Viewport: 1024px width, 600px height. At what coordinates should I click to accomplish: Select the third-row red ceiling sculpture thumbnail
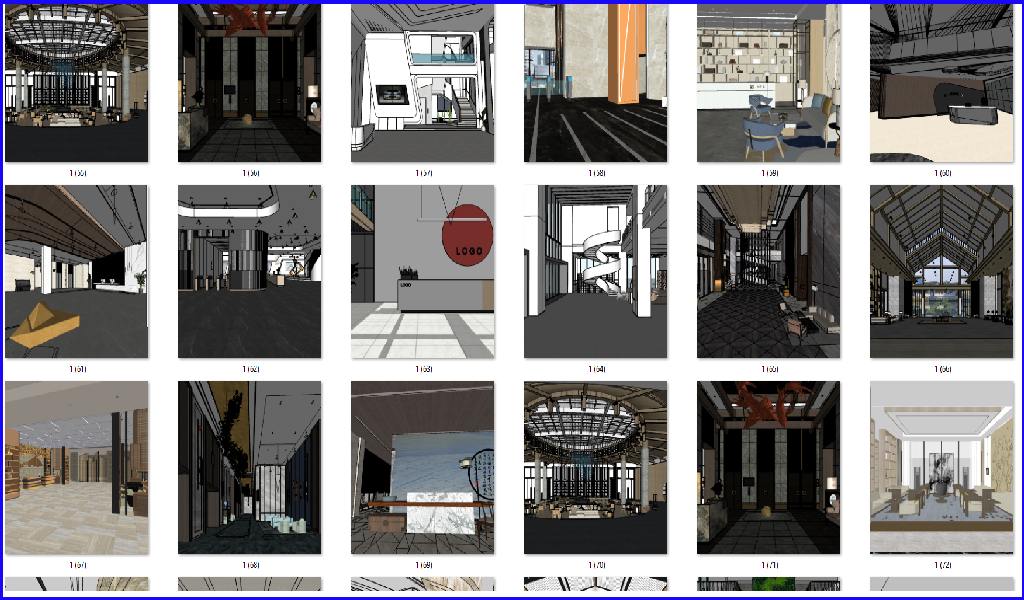pos(768,467)
